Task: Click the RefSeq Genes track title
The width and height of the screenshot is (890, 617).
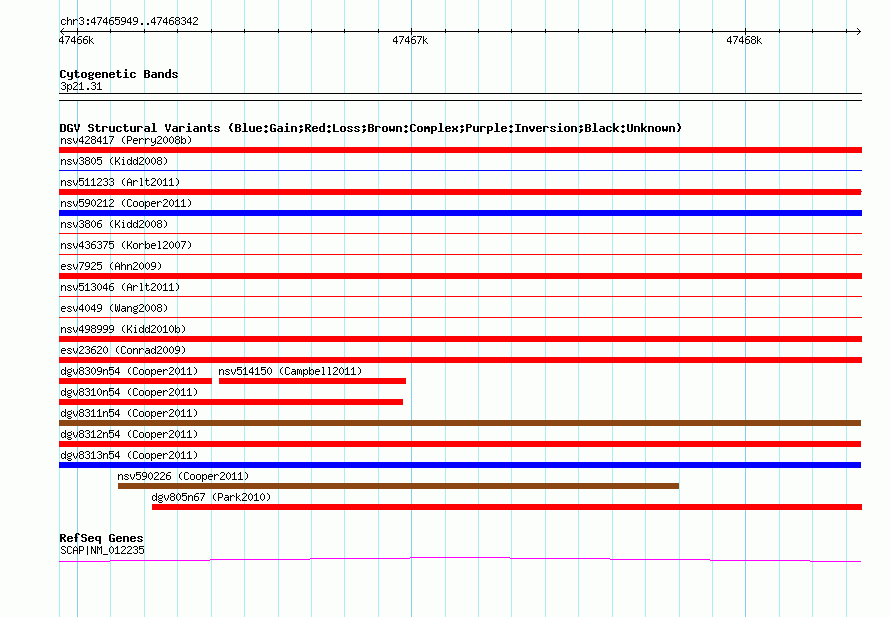Action: (101, 538)
